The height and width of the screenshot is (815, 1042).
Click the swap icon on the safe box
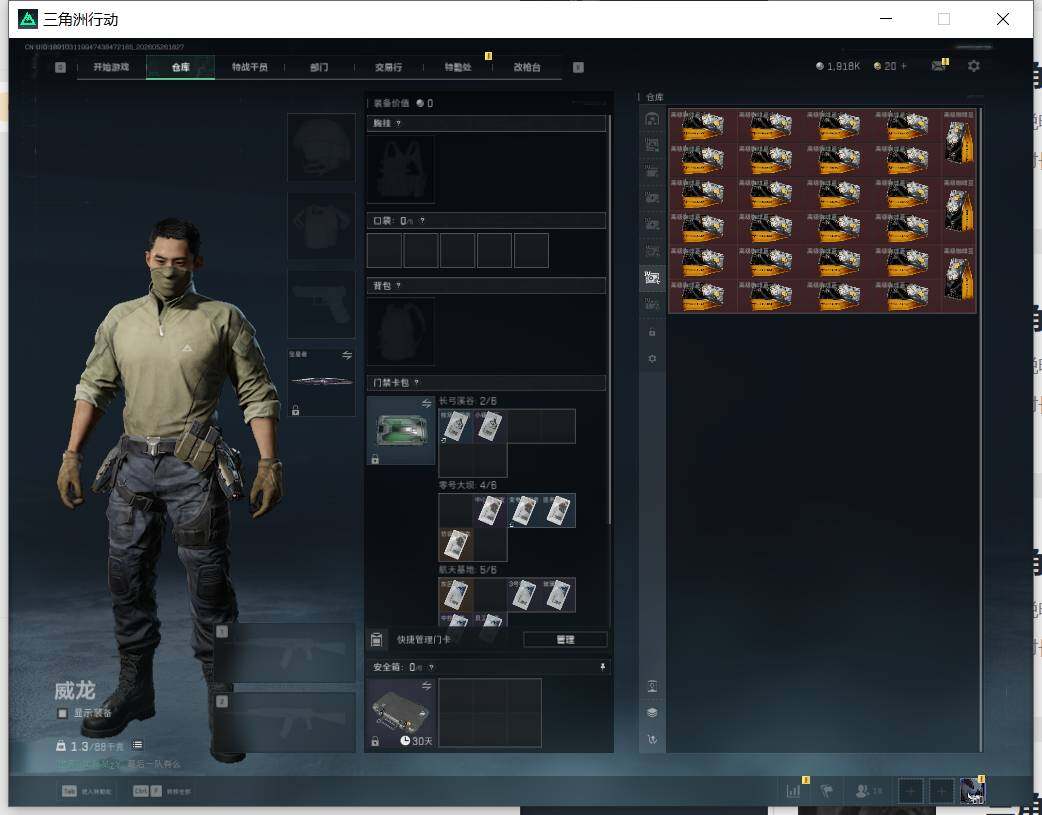[427, 685]
